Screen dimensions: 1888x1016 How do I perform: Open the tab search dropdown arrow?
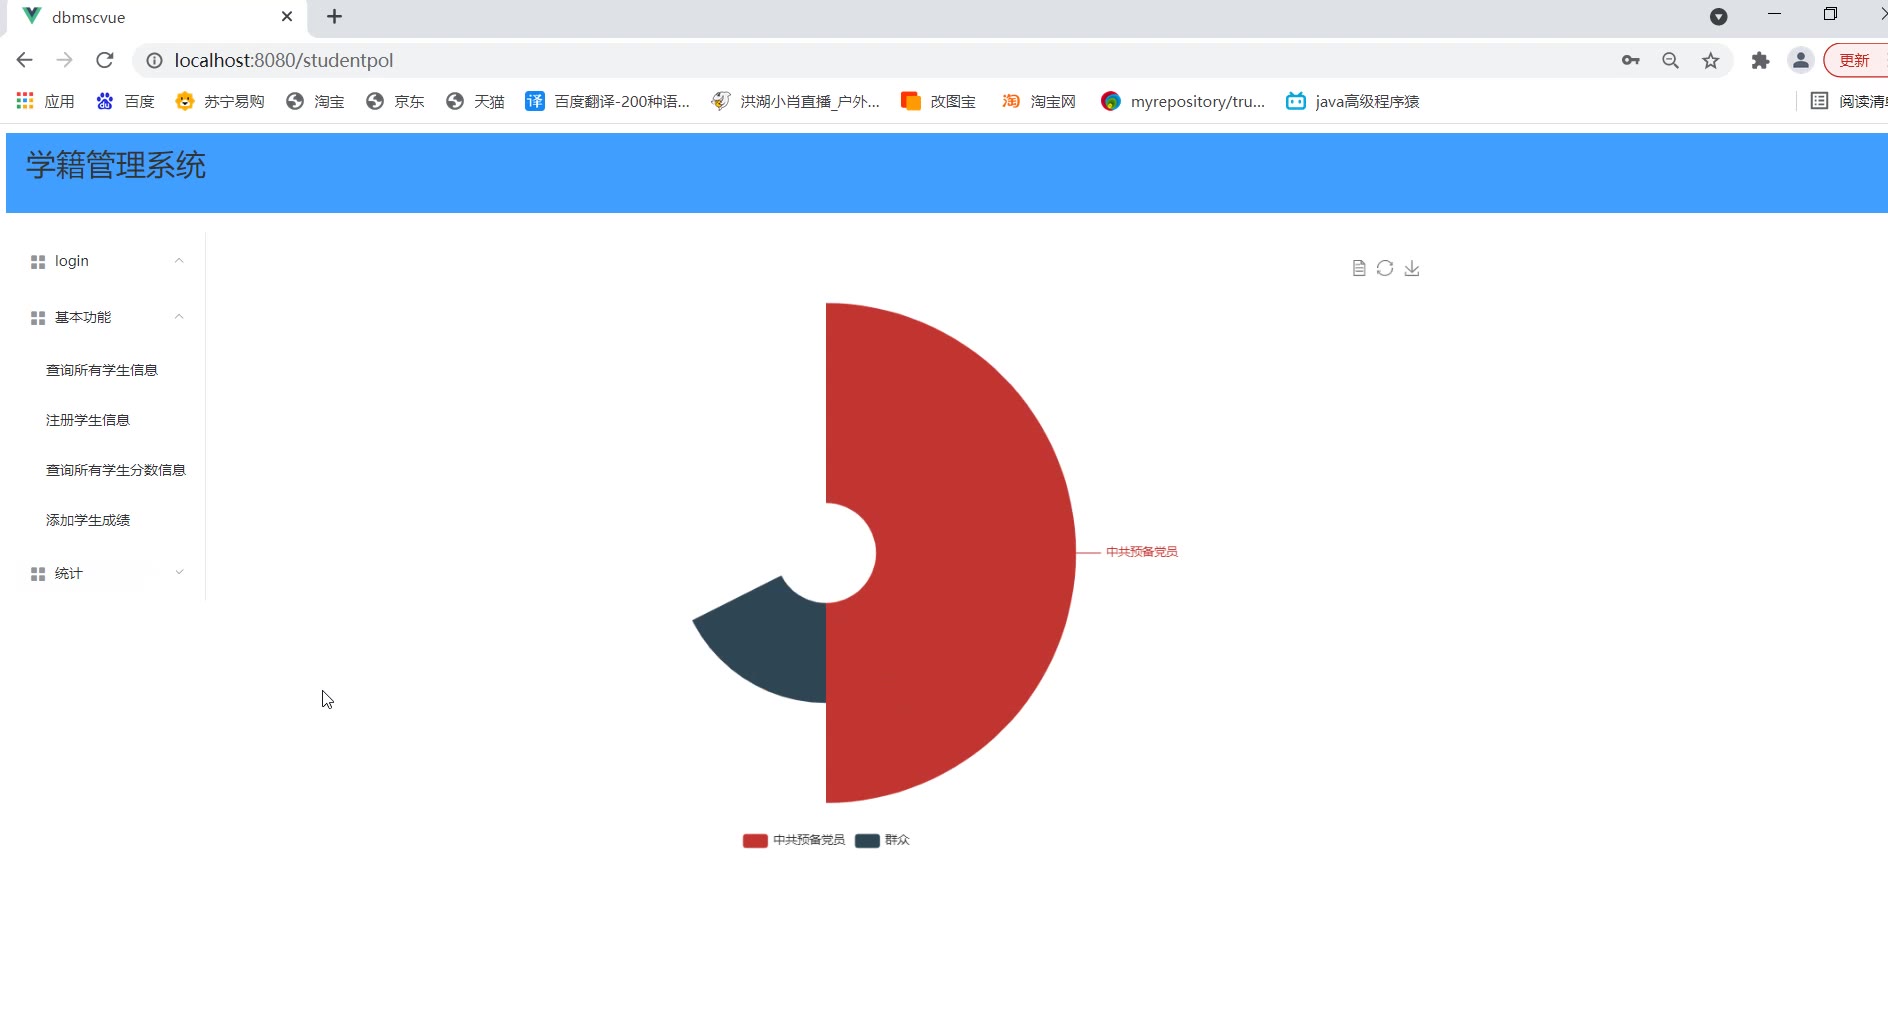[x=1718, y=16]
